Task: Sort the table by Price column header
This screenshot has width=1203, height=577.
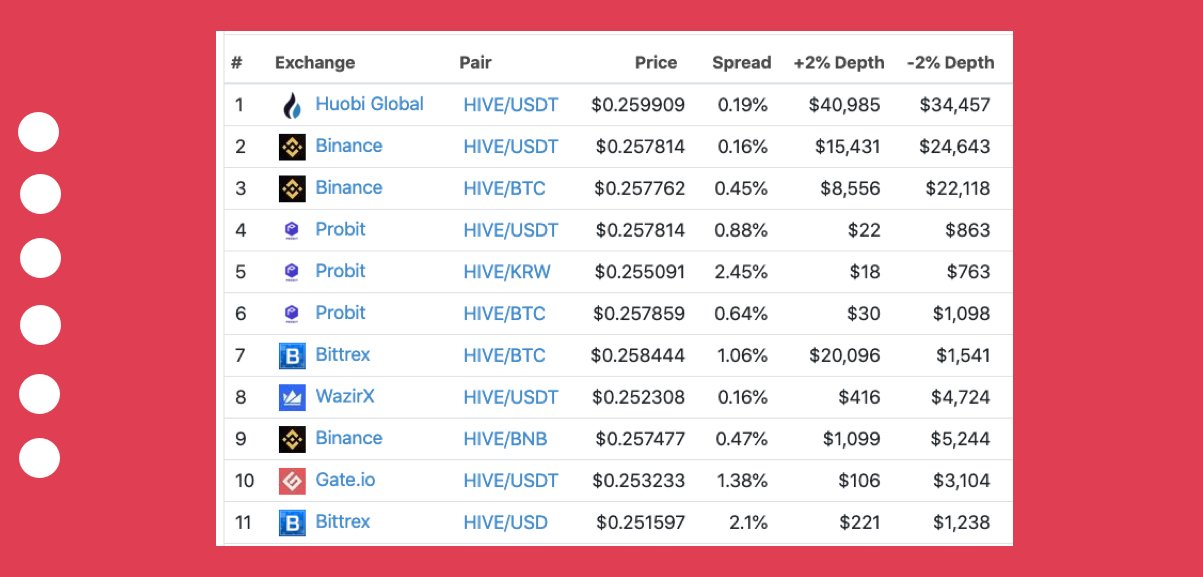Action: pos(656,63)
